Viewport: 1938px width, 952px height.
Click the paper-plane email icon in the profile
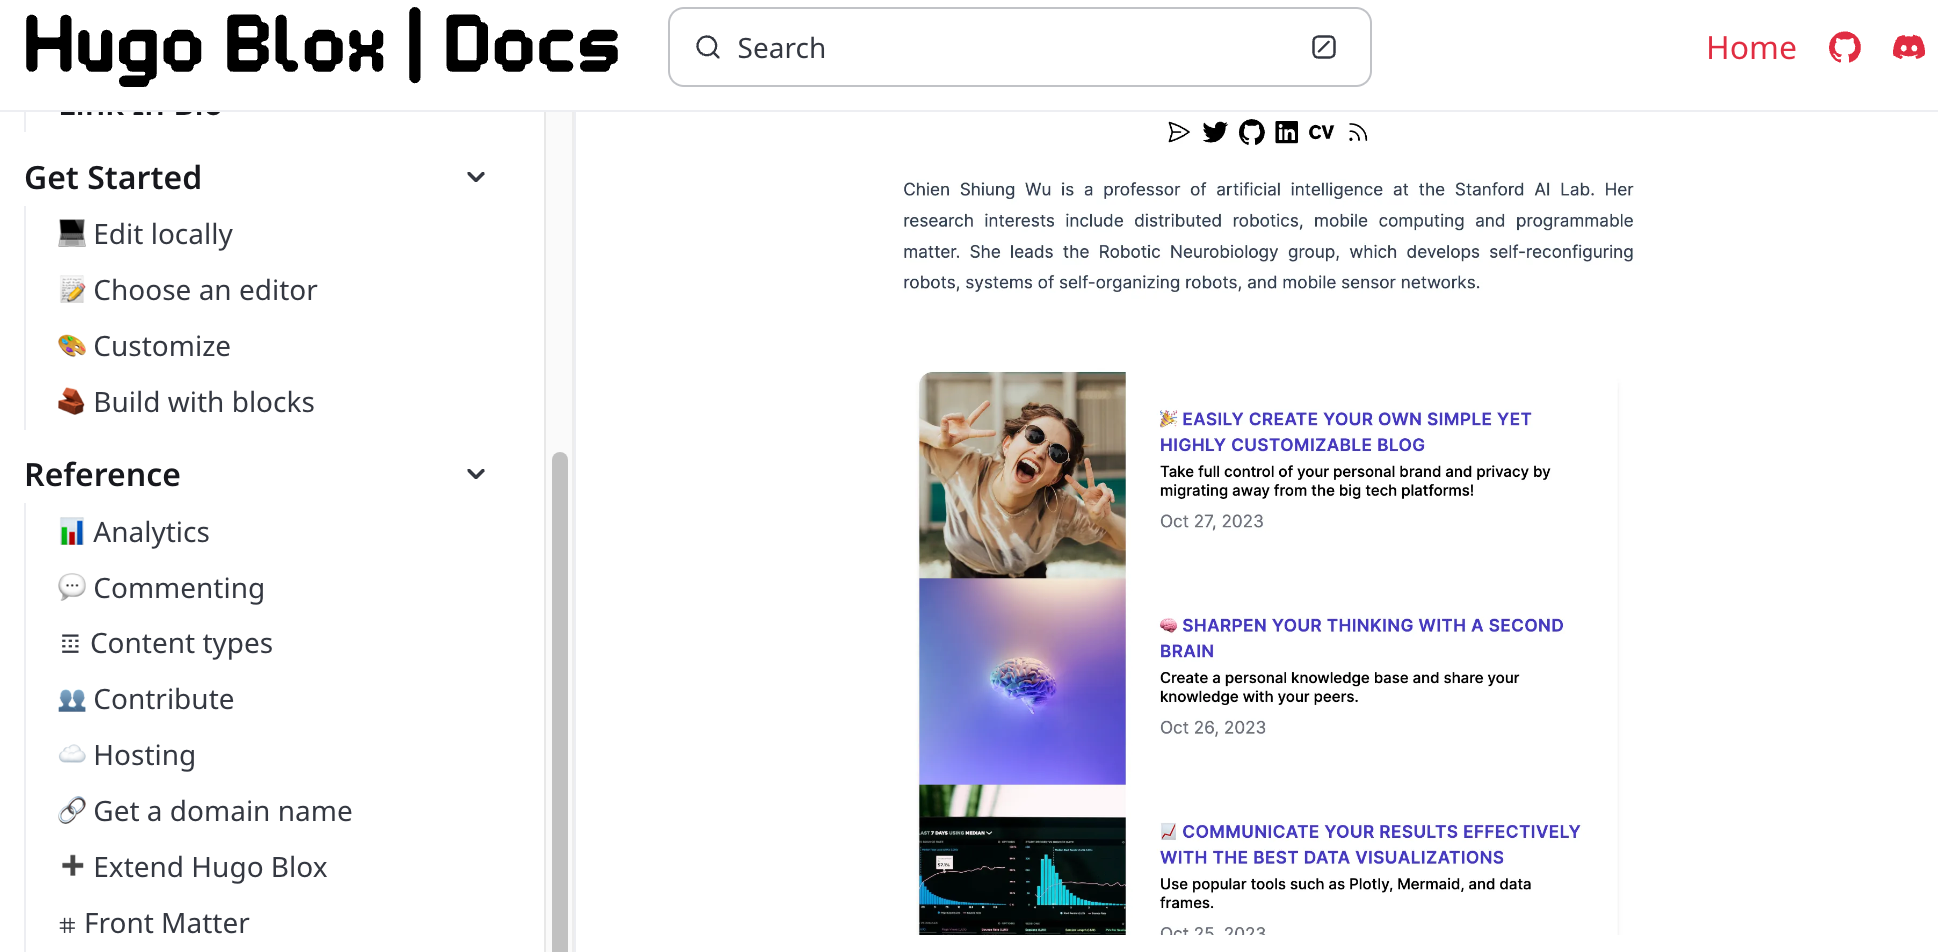[x=1178, y=132]
